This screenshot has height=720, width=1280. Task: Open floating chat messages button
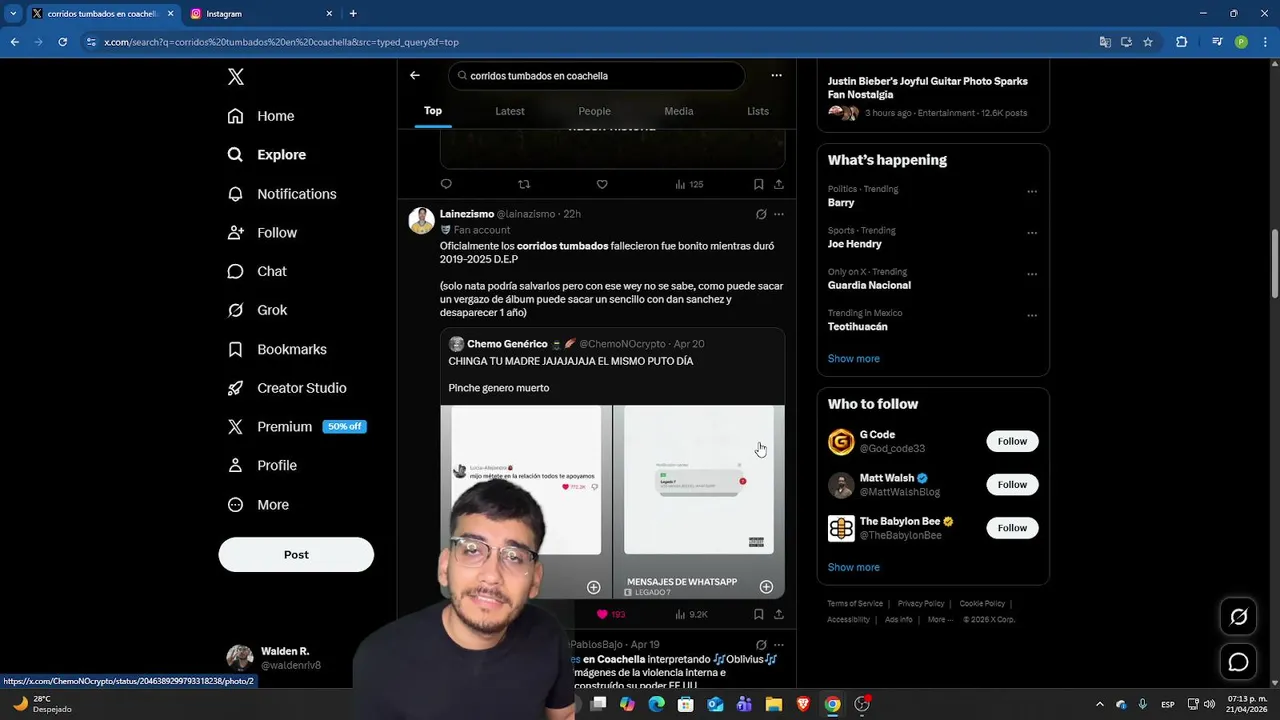1238,662
